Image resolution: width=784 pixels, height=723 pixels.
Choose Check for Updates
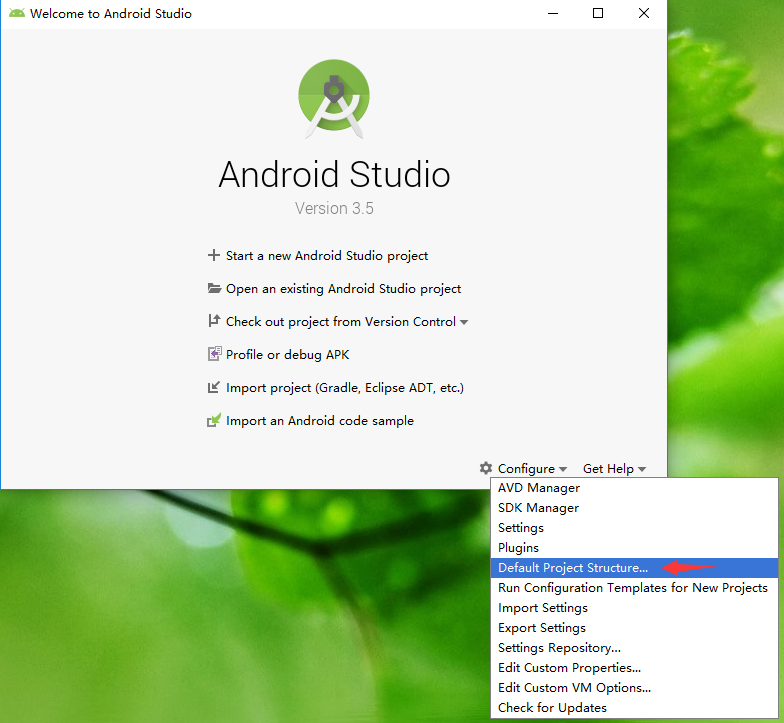tap(634, 708)
